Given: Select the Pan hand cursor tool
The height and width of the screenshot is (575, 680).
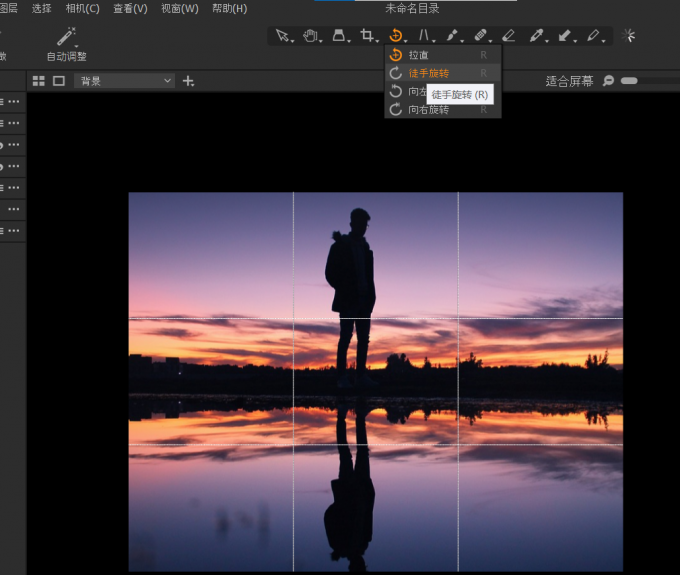Looking at the screenshot, I should 311,35.
